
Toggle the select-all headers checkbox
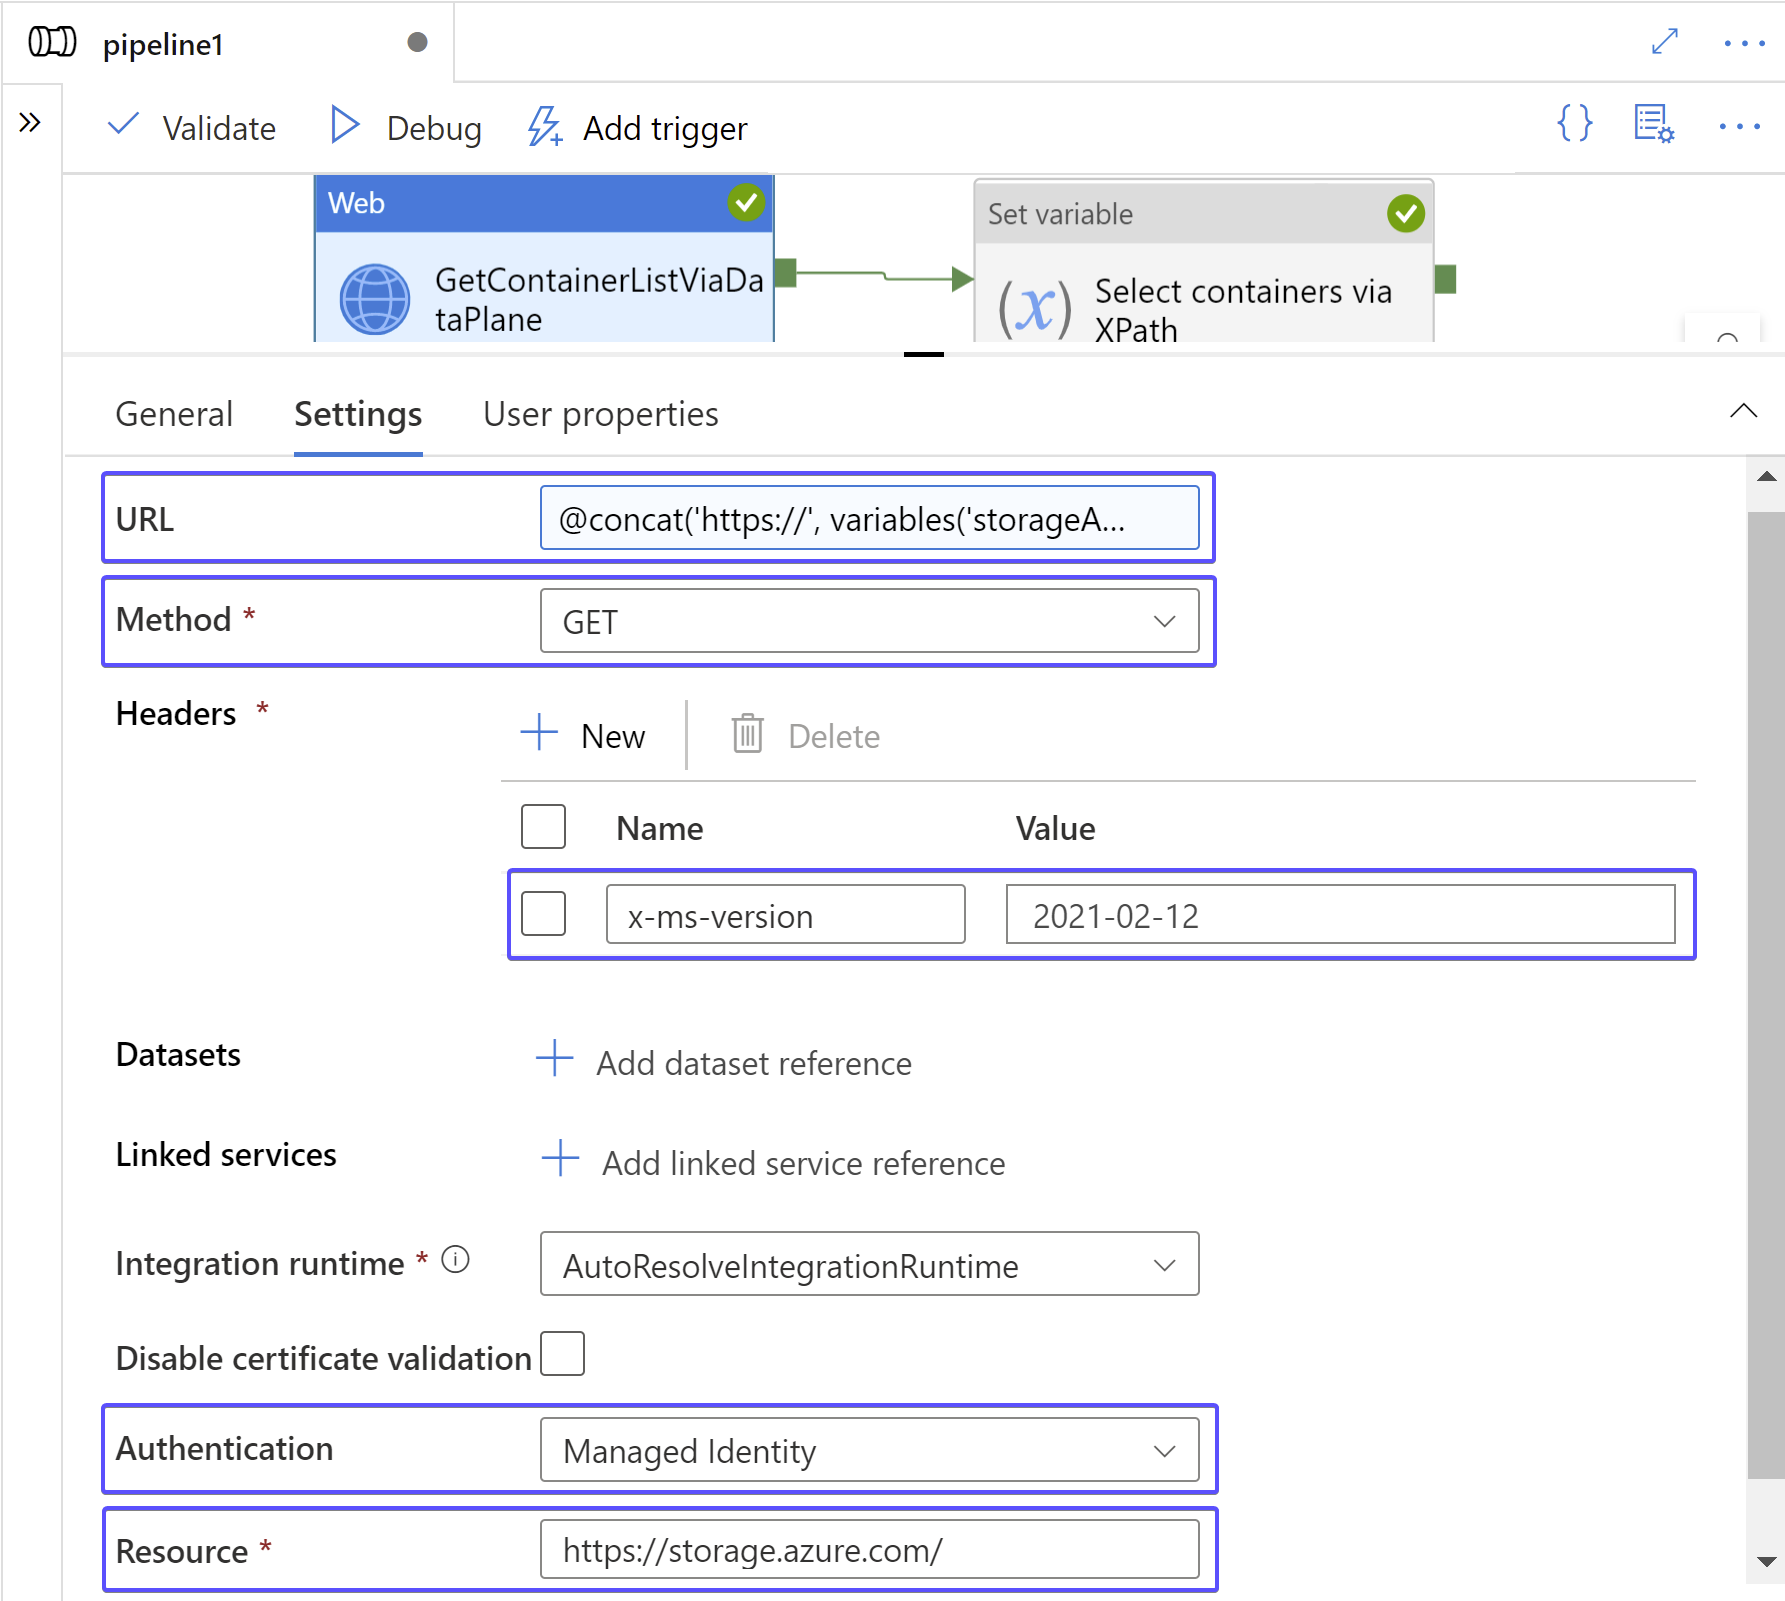tap(543, 827)
